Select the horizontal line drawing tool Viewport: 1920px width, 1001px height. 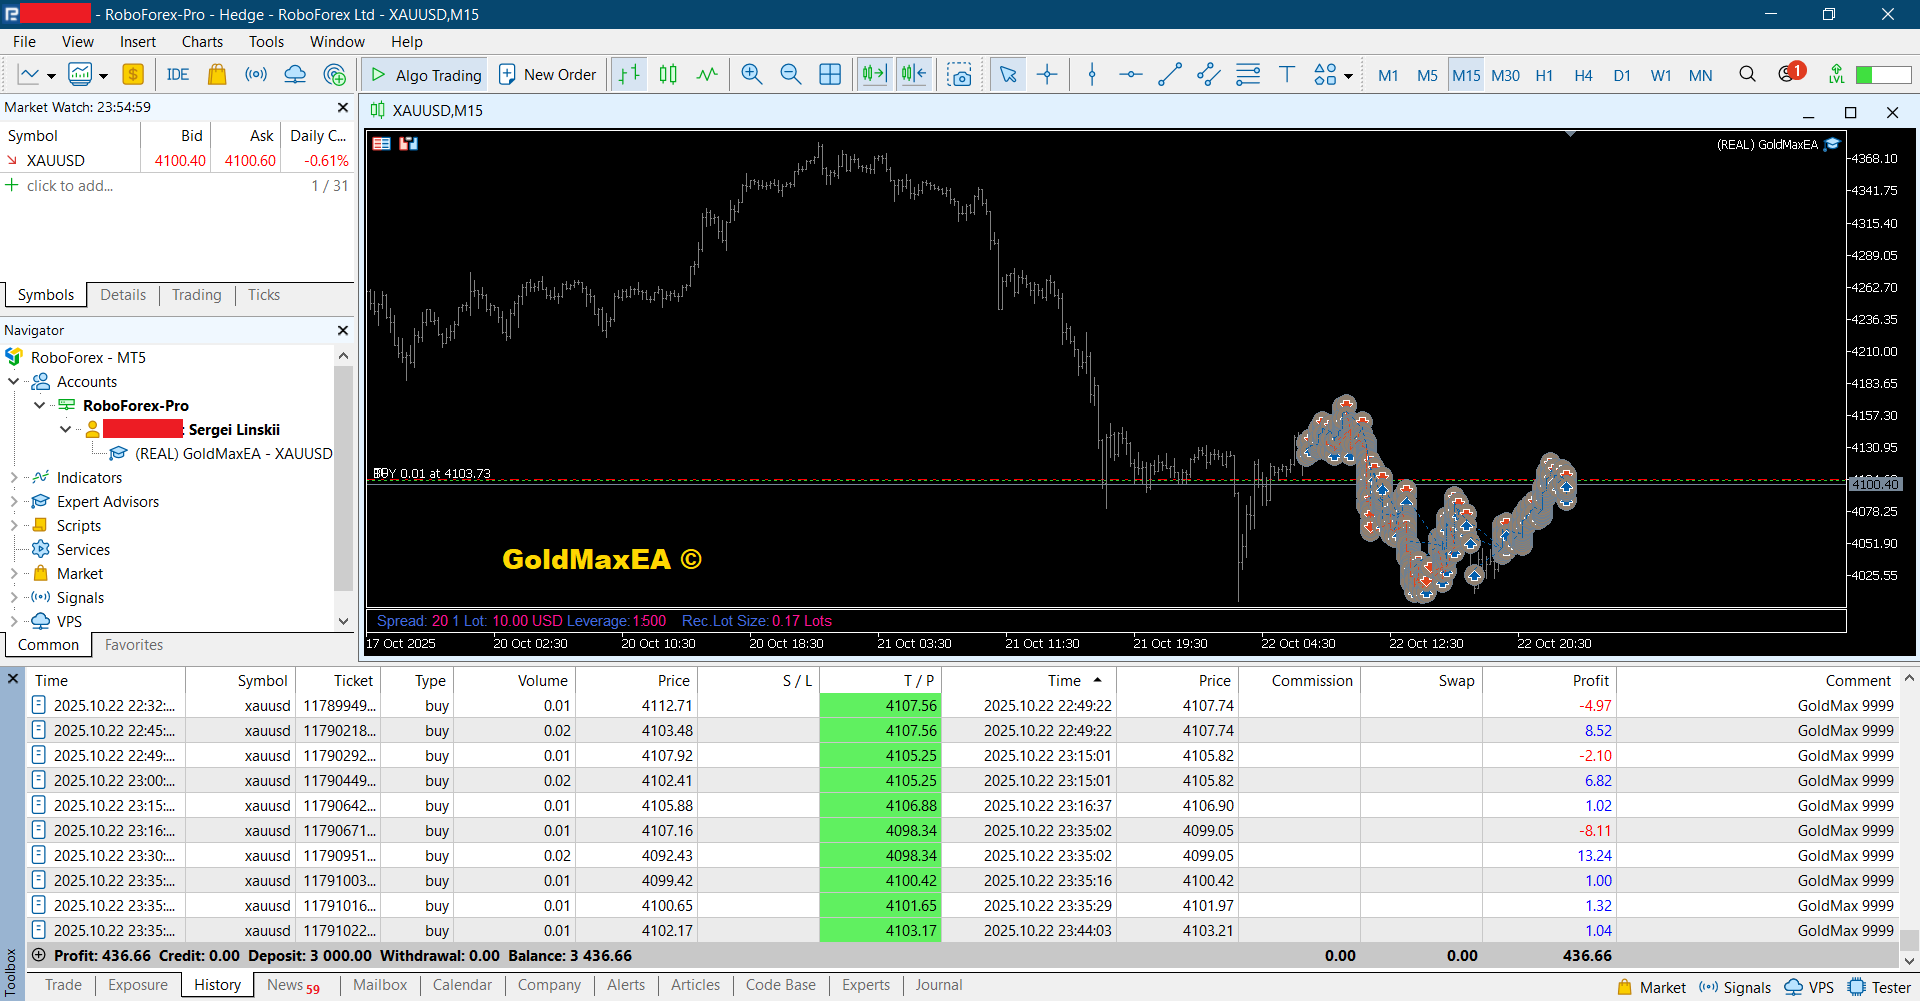(x=1131, y=75)
